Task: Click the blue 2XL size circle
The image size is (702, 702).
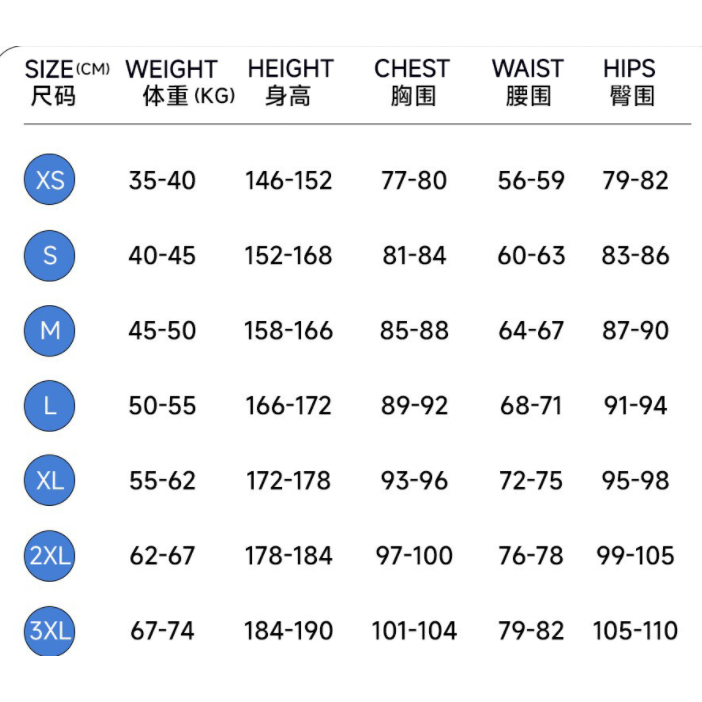Action: [x=50, y=556]
